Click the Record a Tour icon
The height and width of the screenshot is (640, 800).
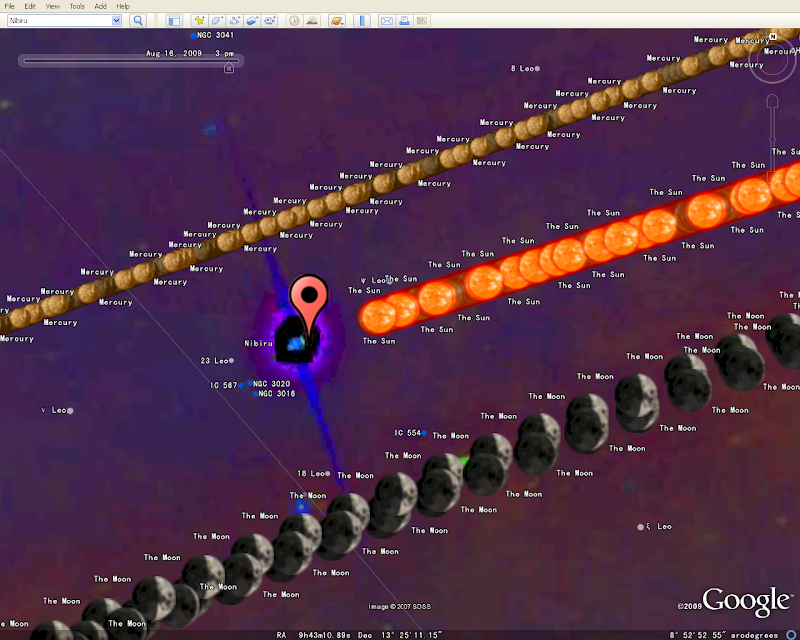tap(270, 20)
